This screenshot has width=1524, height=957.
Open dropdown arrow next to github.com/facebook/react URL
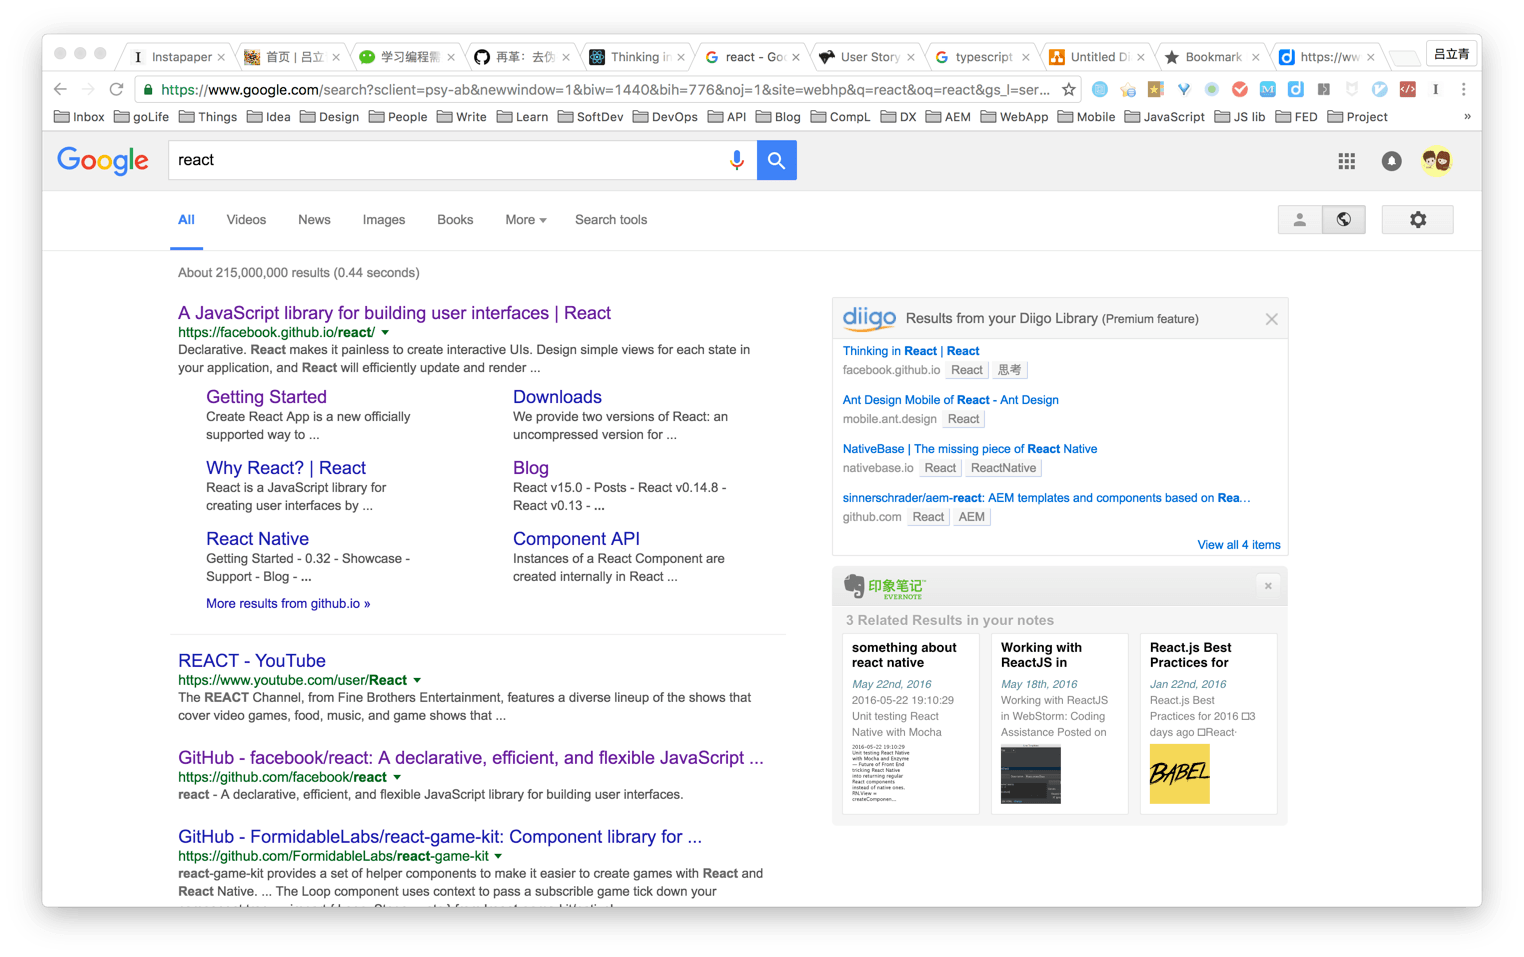click(x=397, y=777)
